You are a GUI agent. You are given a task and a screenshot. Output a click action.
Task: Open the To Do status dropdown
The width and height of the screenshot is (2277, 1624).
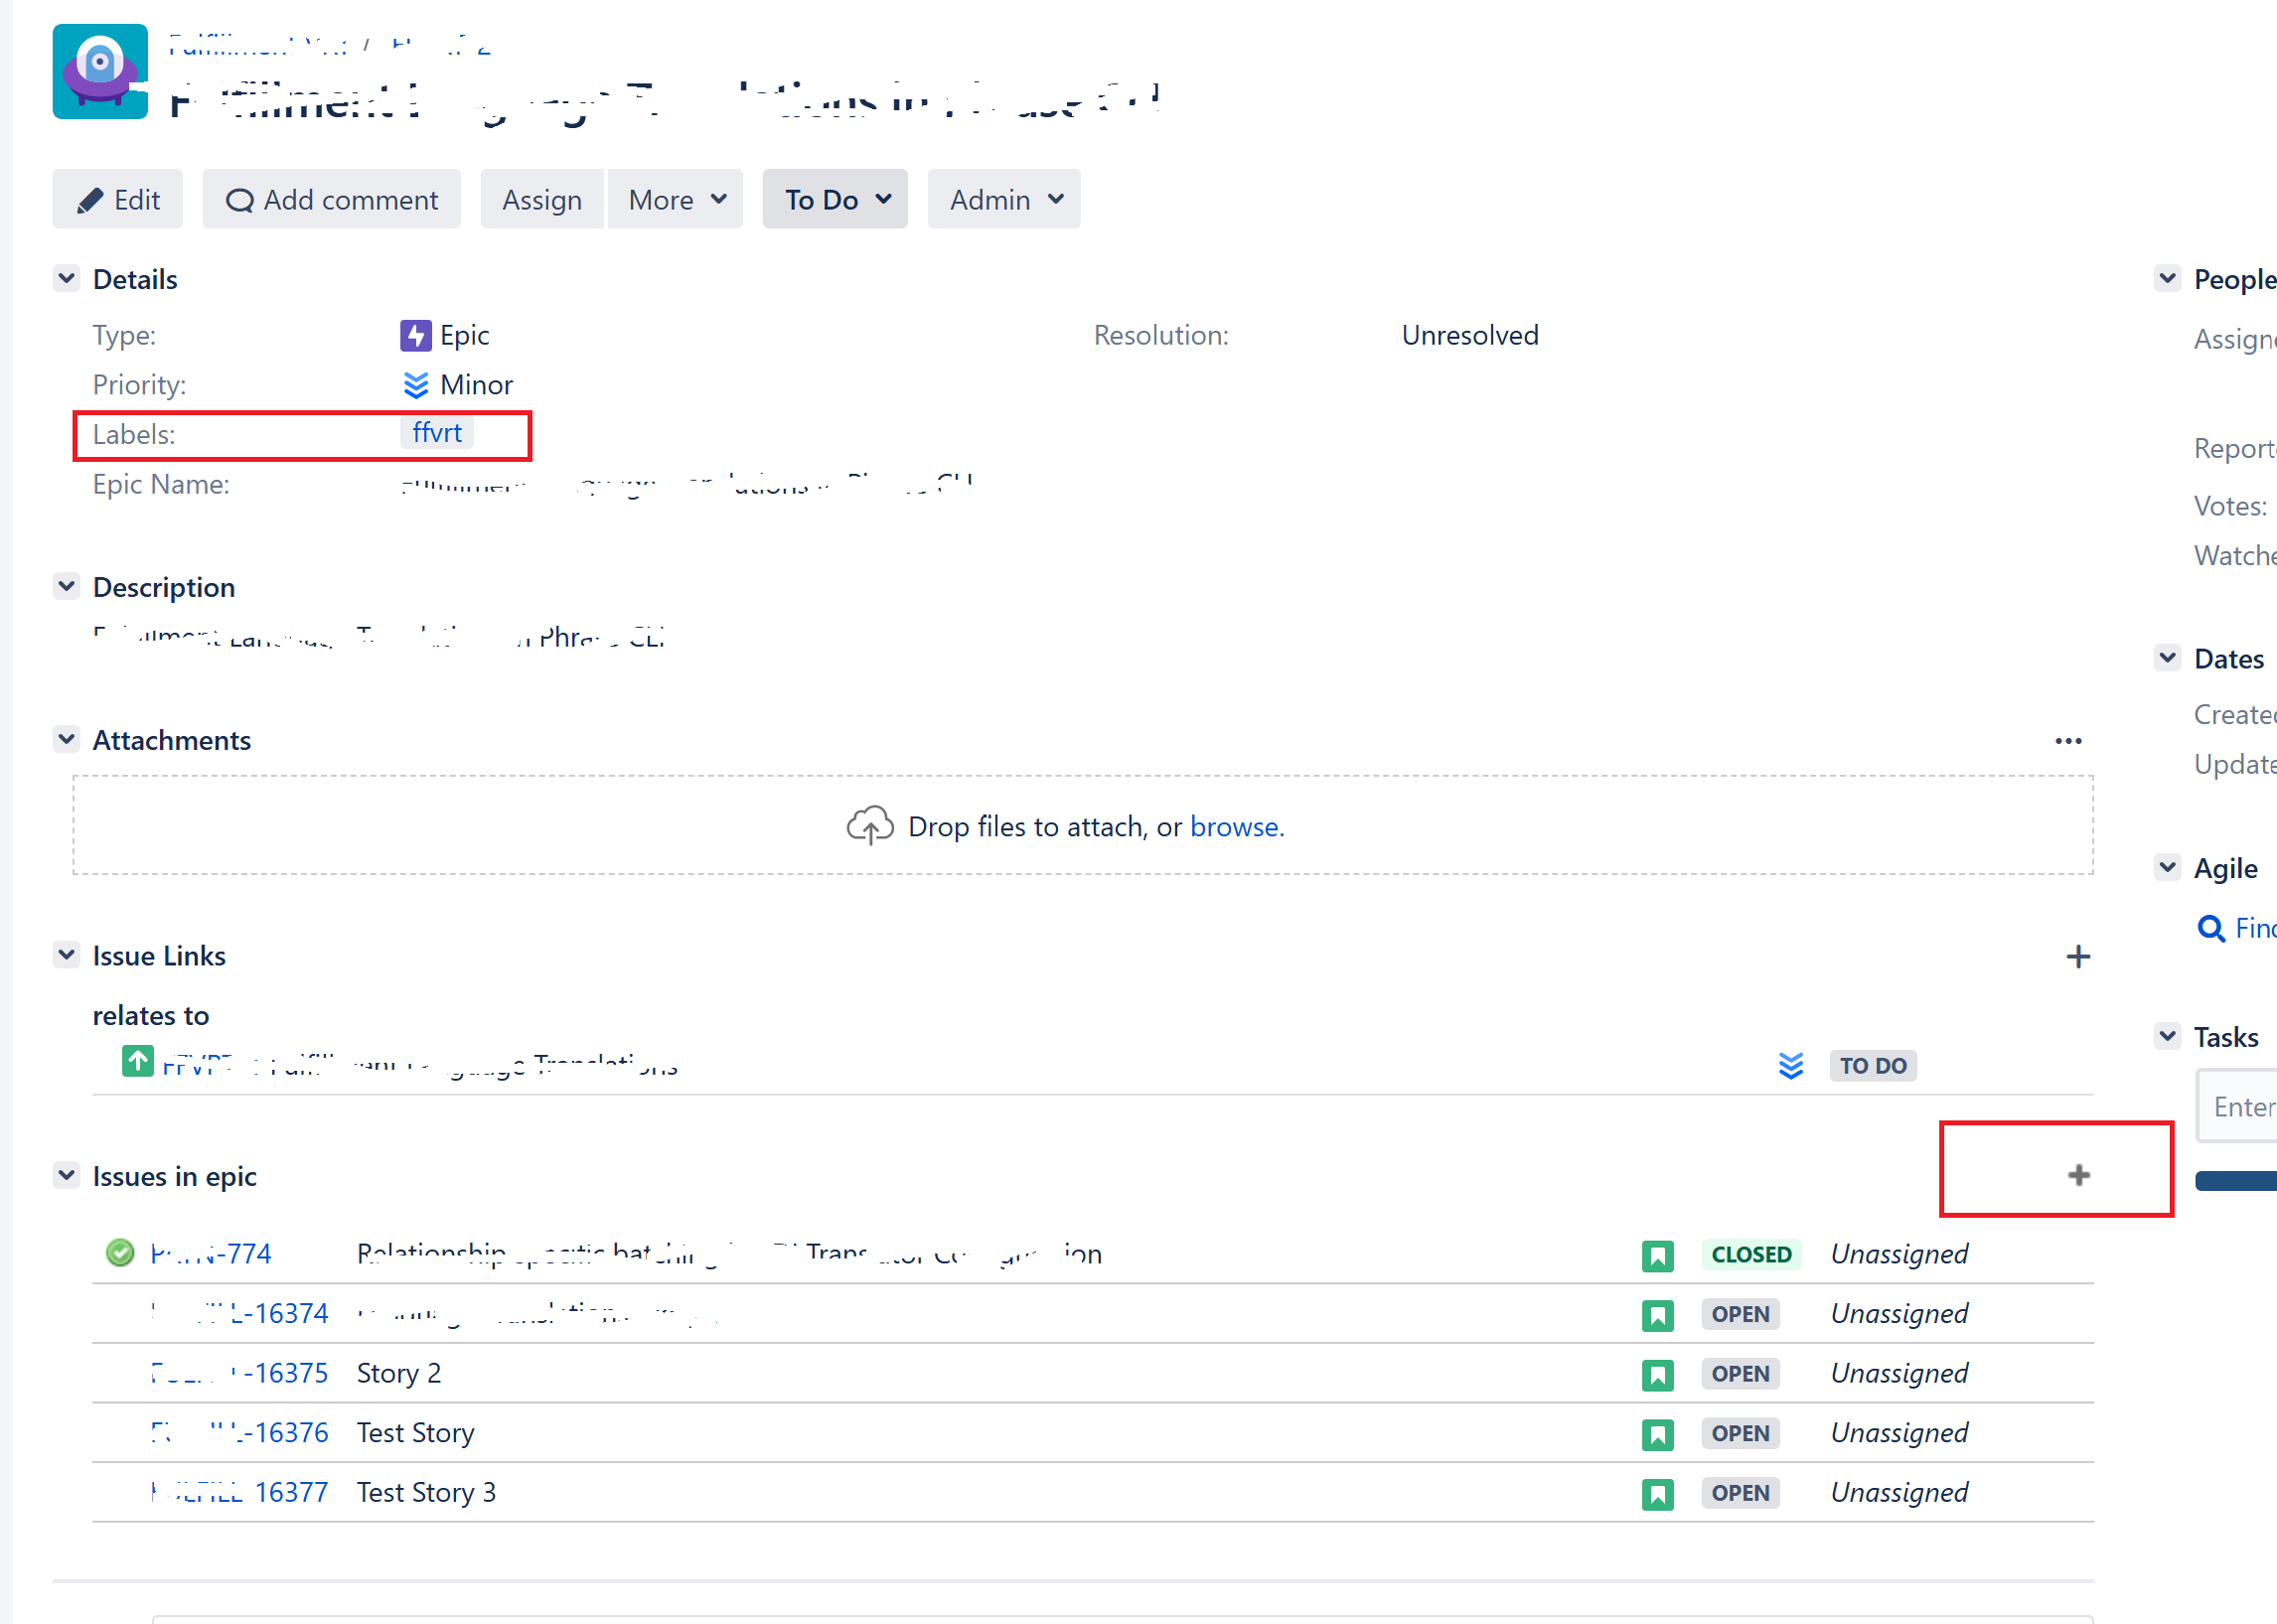(x=835, y=199)
